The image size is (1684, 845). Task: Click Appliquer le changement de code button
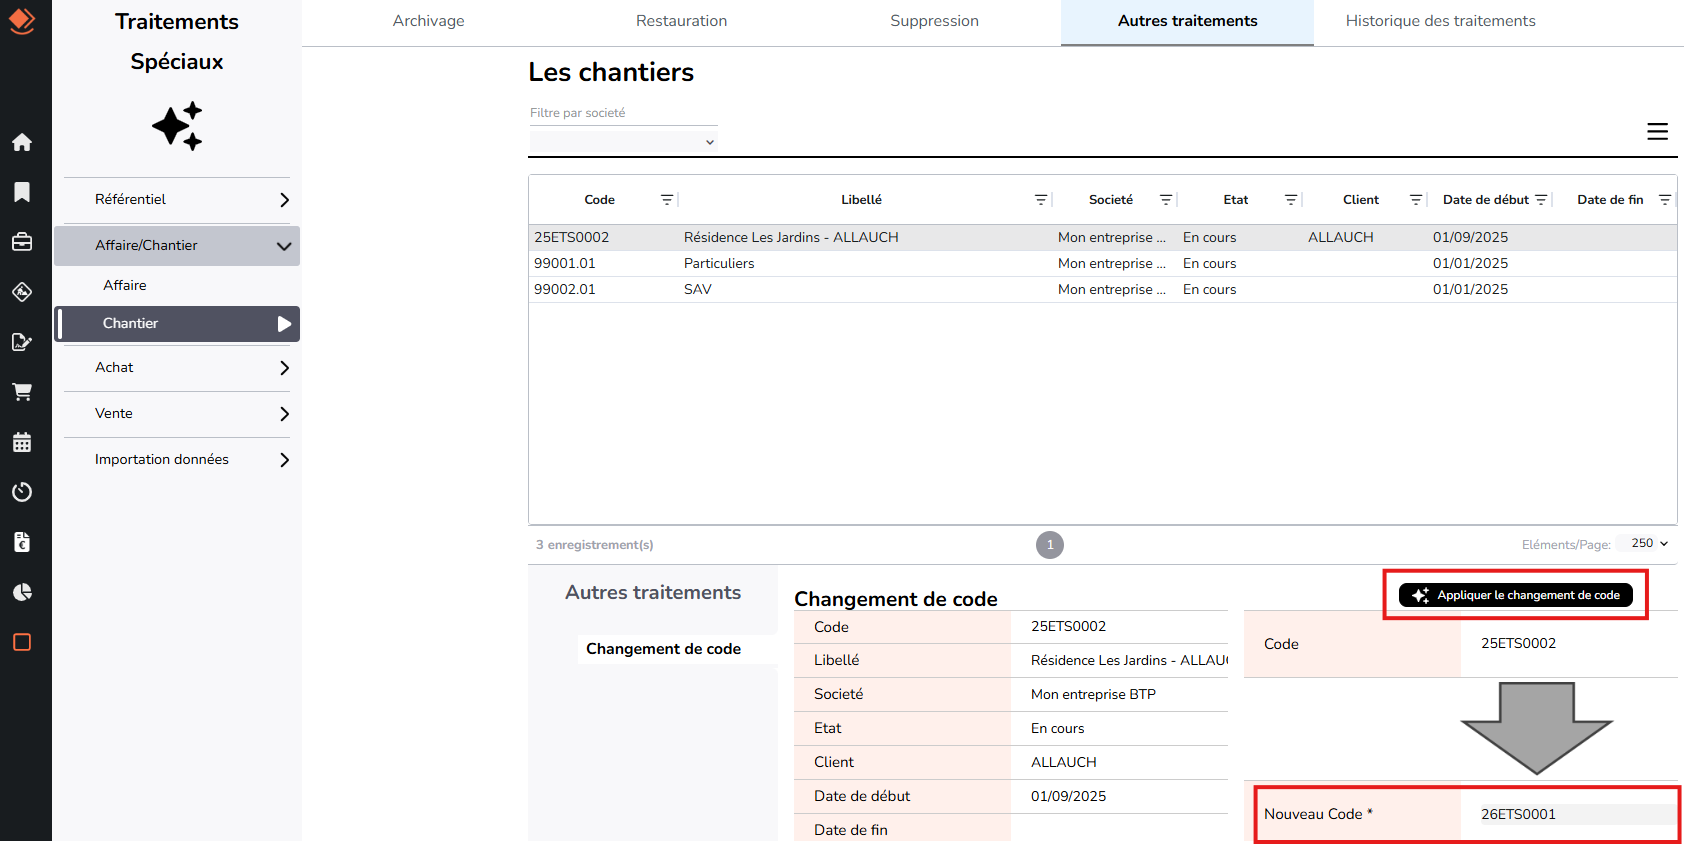coord(1516,595)
